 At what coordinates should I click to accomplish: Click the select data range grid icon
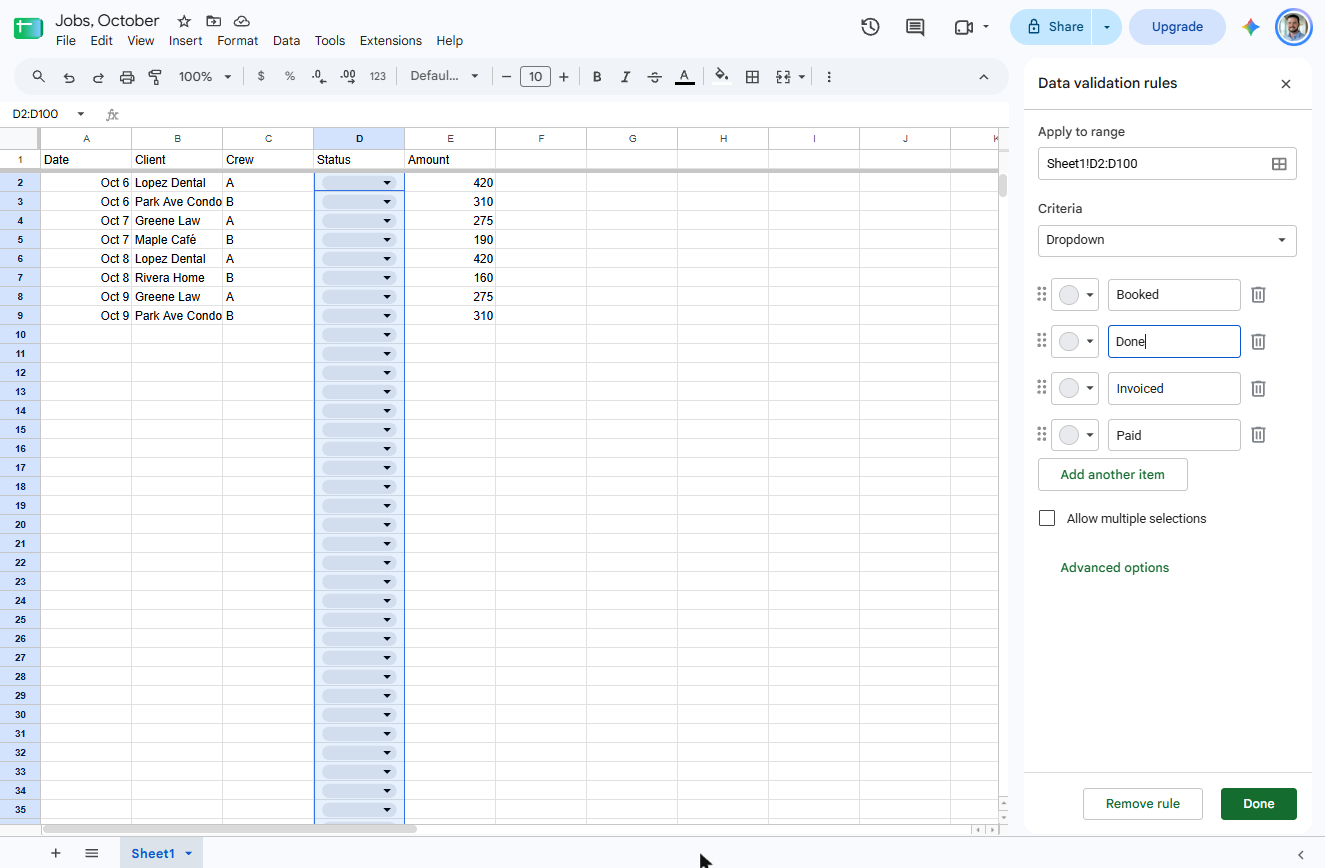point(1279,164)
